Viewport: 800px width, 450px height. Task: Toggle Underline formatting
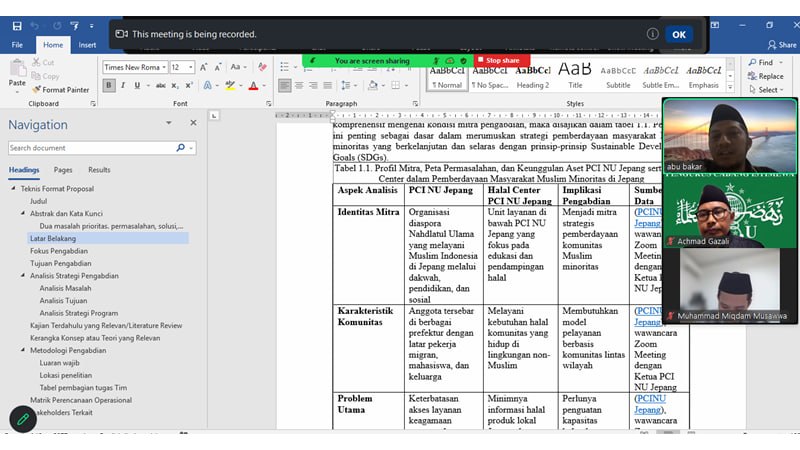(138, 86)
